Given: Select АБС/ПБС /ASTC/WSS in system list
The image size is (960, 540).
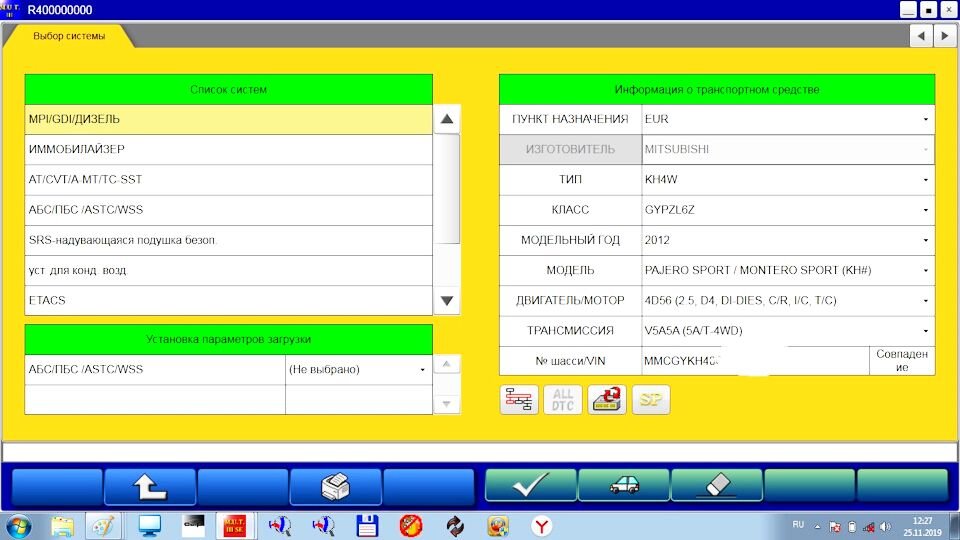Looking at the screenshot, I should tap(228, 210).
